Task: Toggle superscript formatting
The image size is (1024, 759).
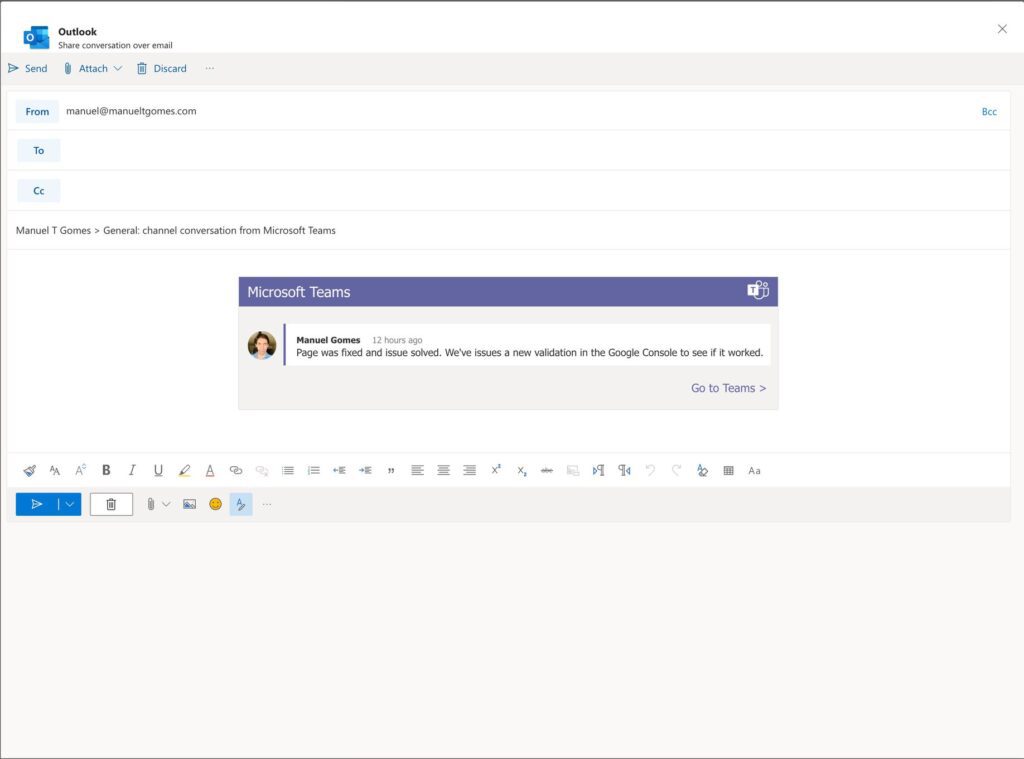Action: (x=496, y=470)
